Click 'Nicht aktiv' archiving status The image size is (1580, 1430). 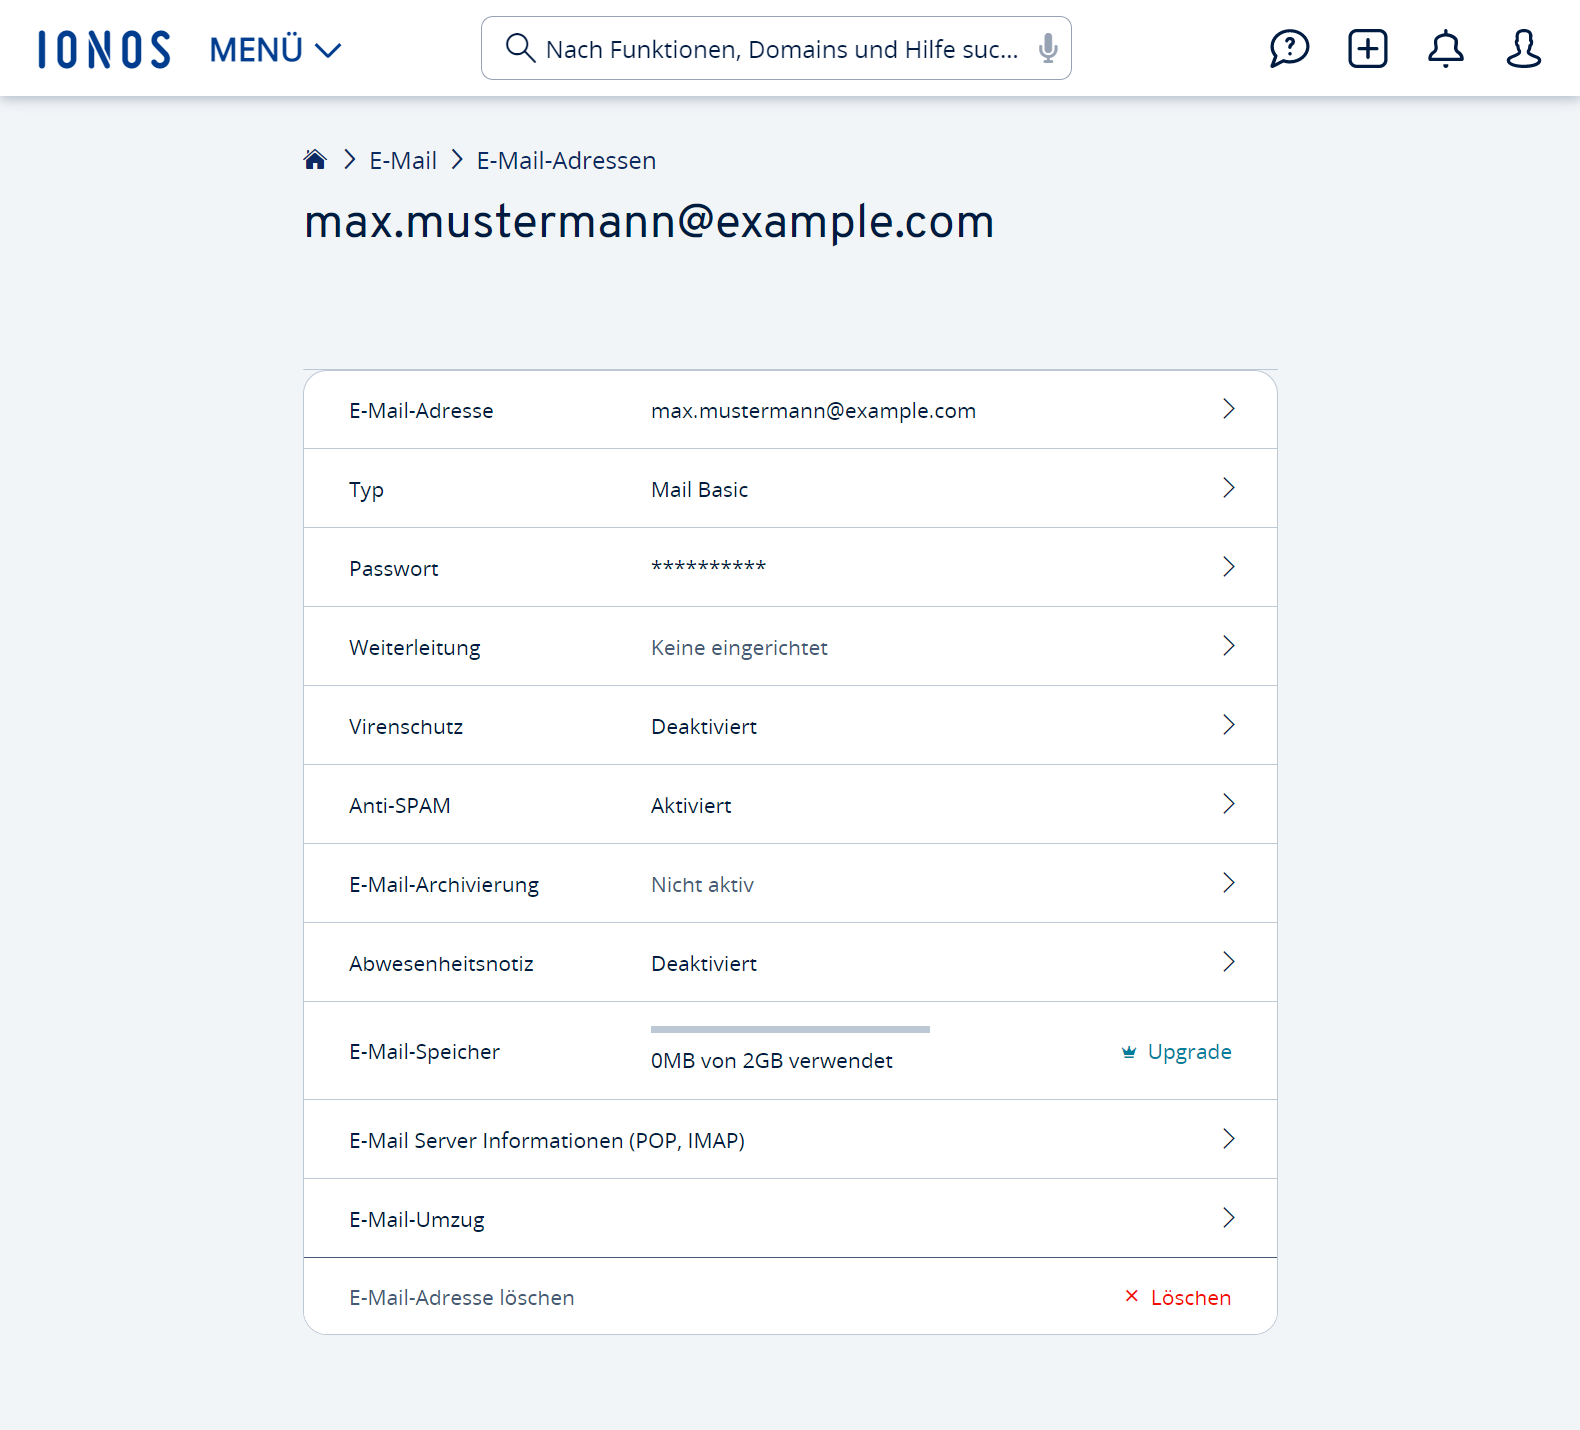click(702, 884)
